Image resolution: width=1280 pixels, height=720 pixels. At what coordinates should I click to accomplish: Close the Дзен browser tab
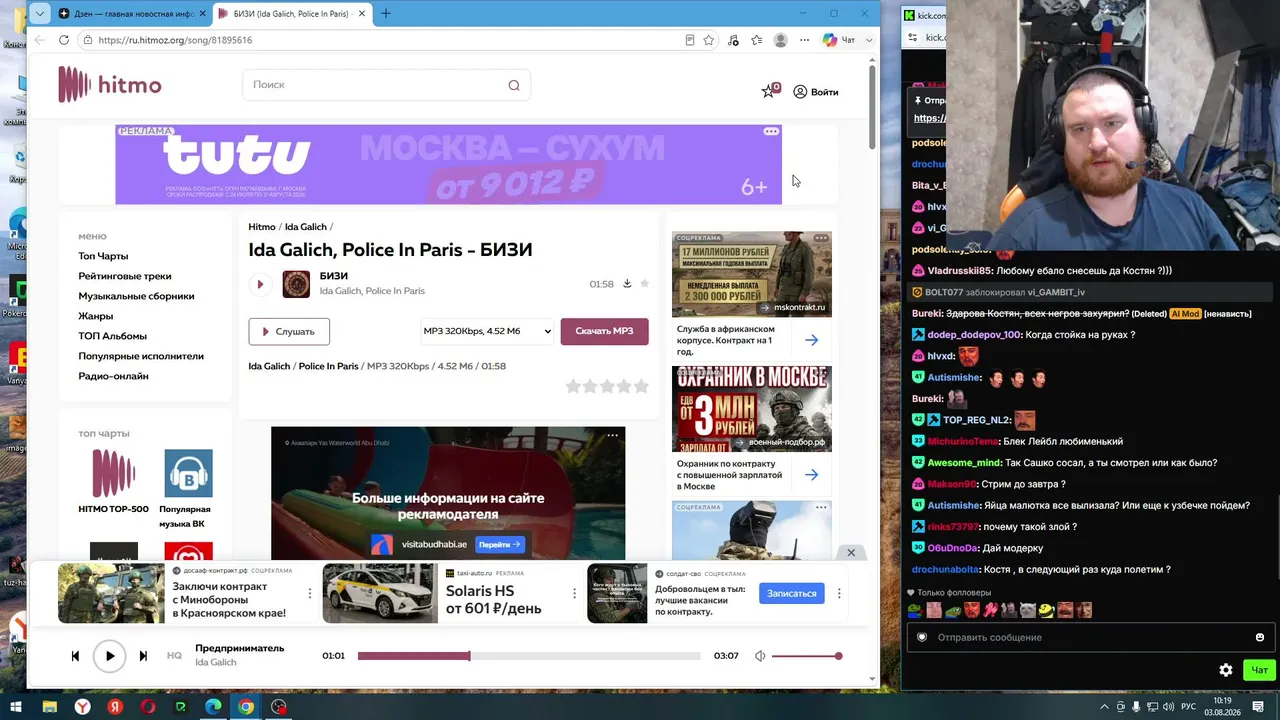[203, 14]
